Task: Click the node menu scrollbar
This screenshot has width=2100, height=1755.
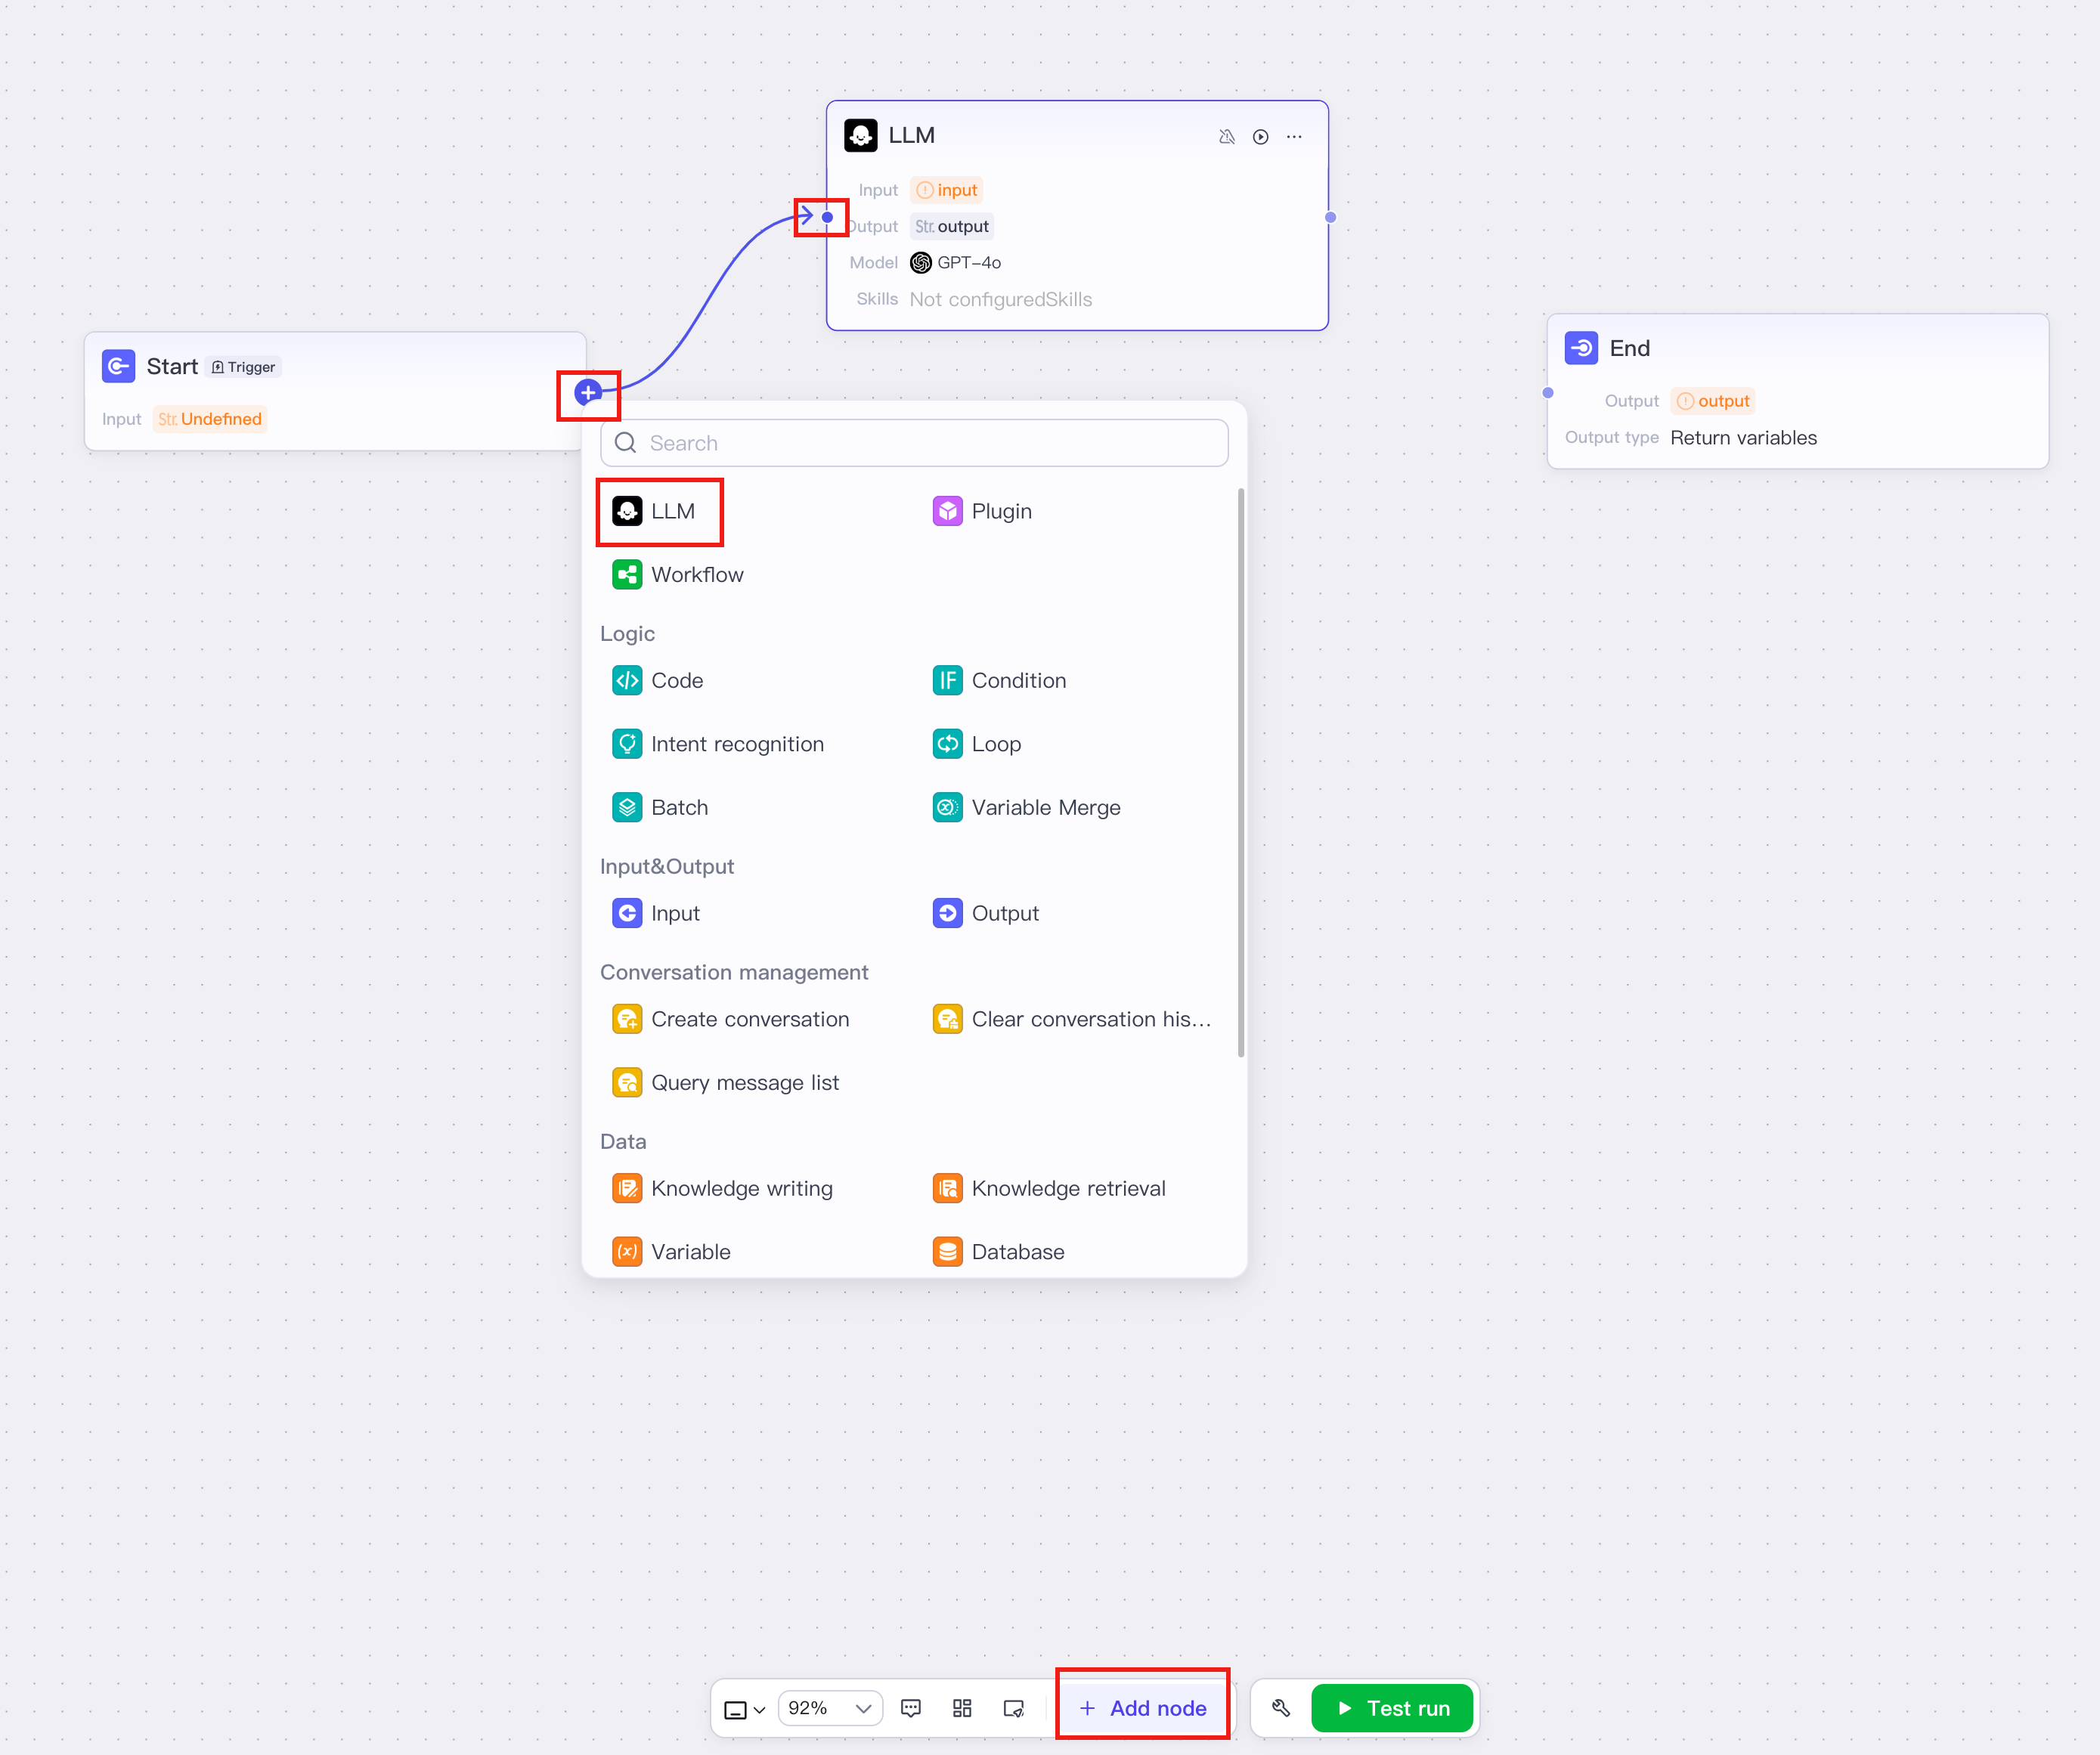Action: [1241, 772]
